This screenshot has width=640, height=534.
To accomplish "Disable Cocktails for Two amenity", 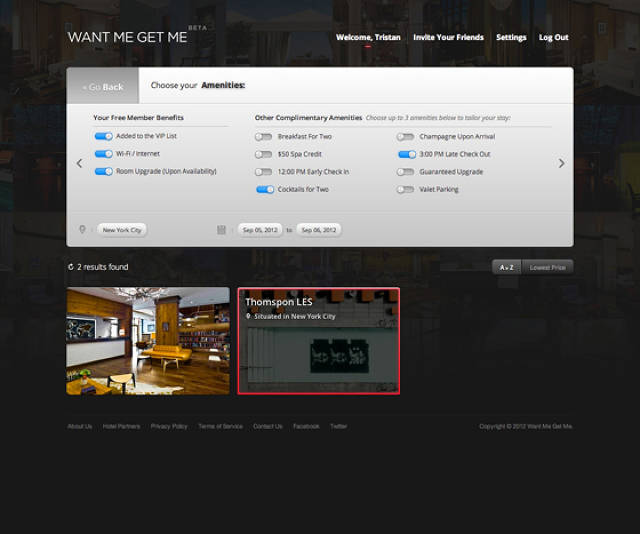I will point(265,189).
